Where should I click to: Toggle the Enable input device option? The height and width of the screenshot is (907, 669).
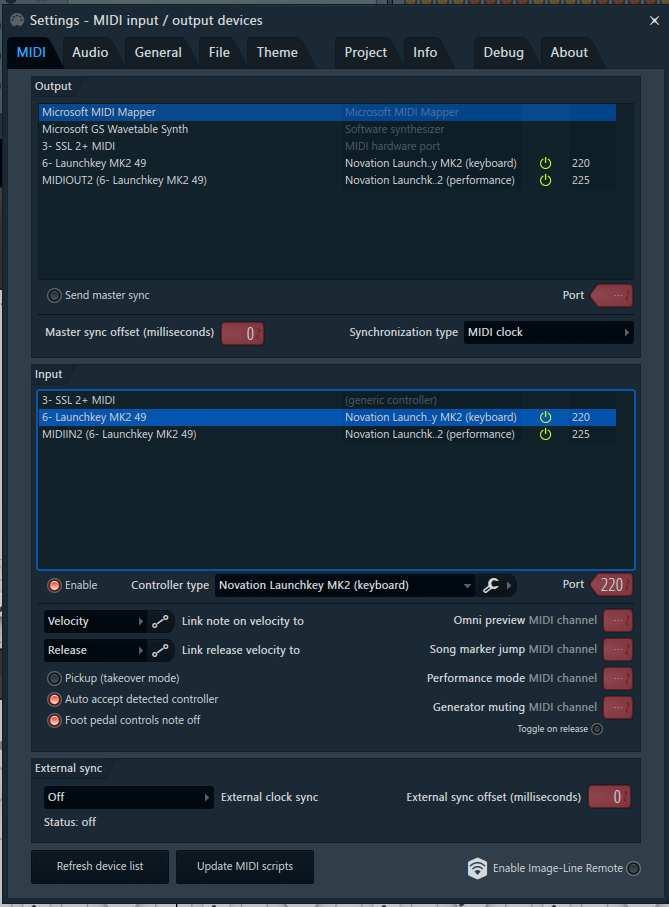54,585
